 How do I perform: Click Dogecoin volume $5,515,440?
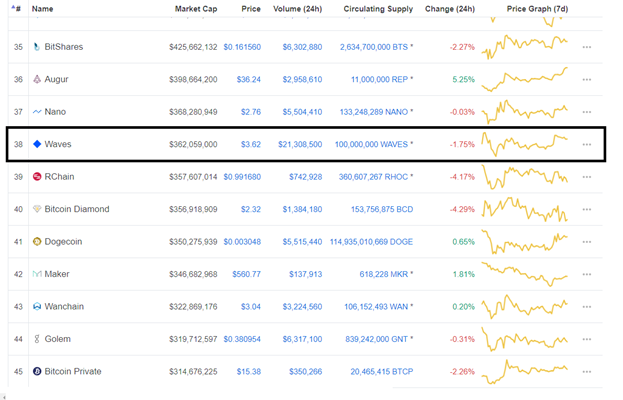302,242
